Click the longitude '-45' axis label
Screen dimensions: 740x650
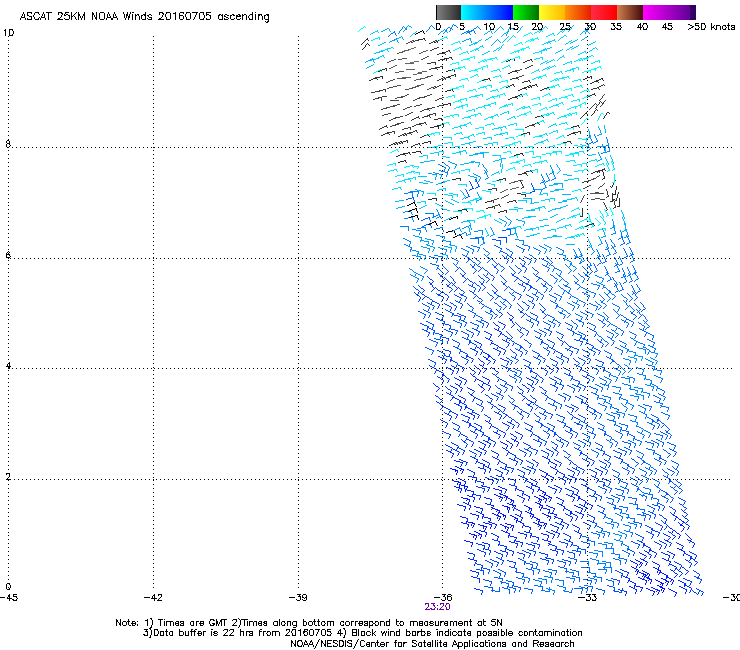tap(9, 598)
